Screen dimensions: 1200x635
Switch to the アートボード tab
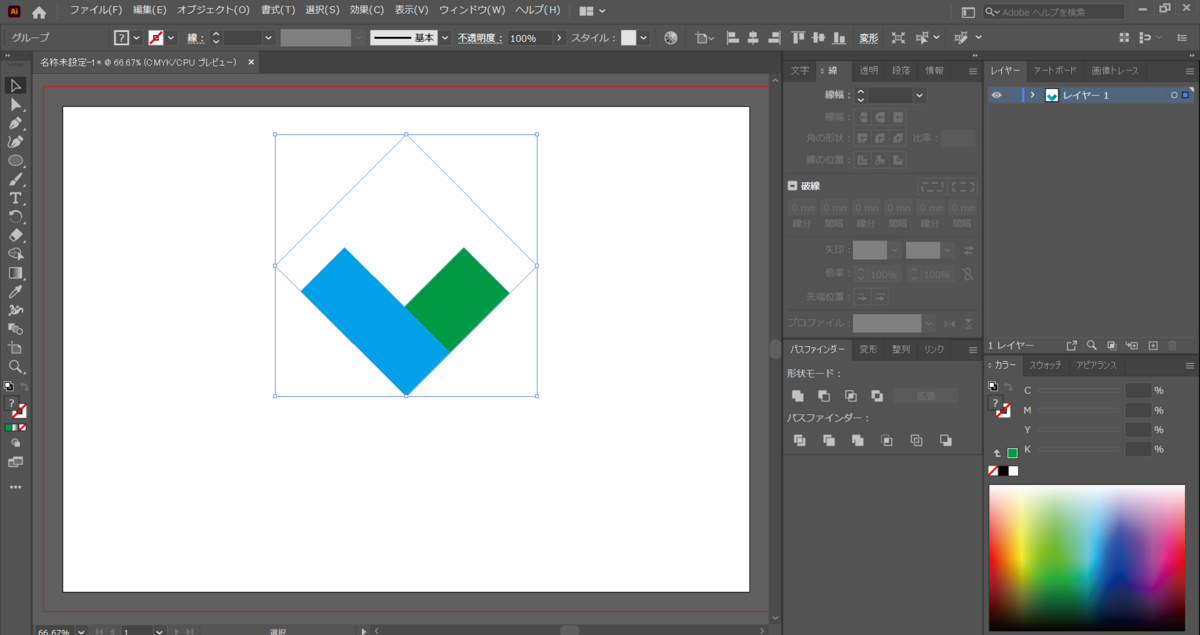[1055, 71]
